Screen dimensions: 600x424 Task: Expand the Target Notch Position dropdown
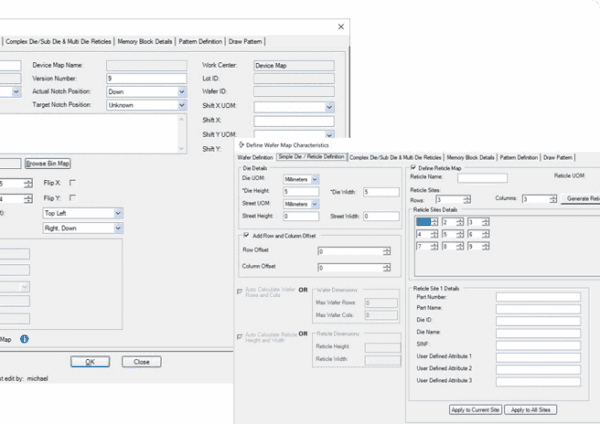point(181,104)
